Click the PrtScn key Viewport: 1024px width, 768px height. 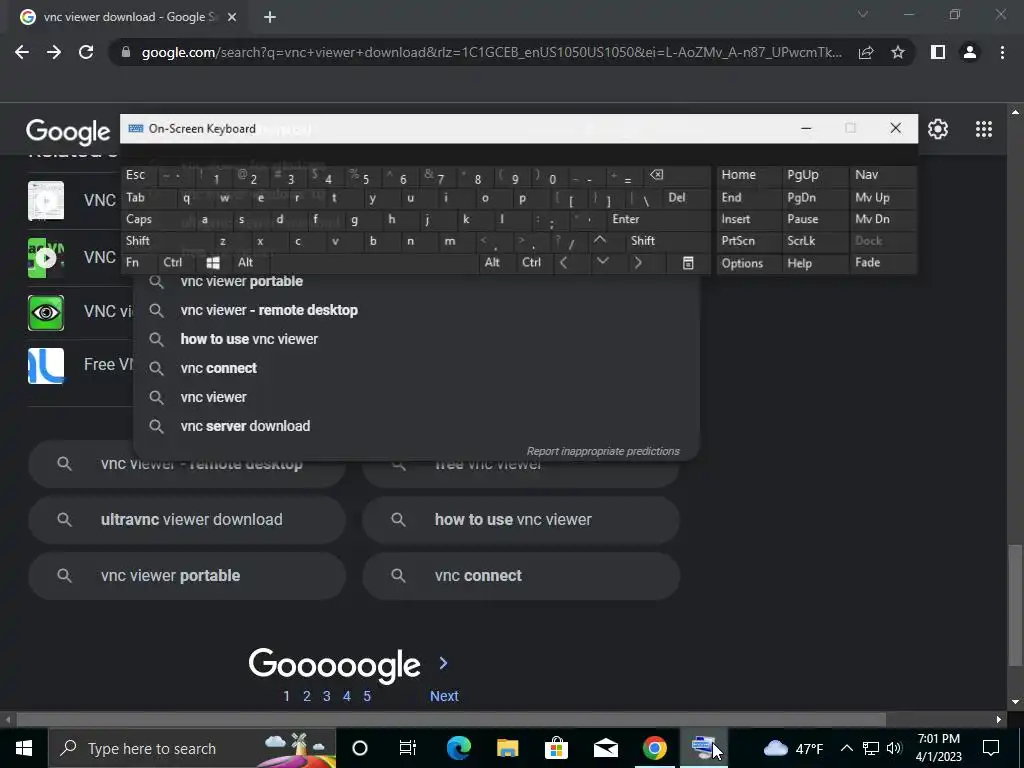738,240
